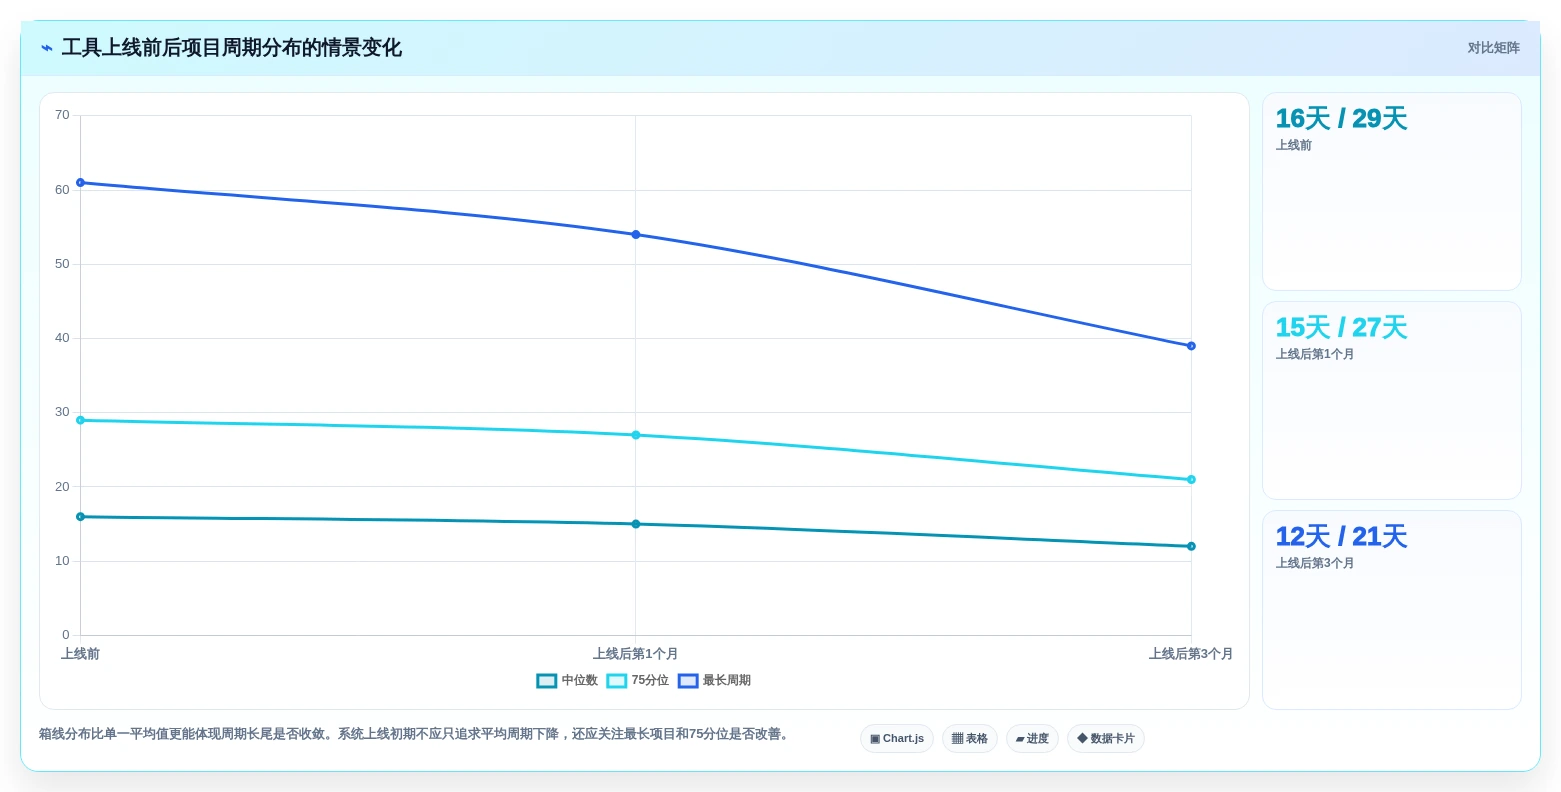The height and width of the screenshot is (792, 1561).
Task: Click the 数据卡片 tag chip
Action: click(1106, 739)
